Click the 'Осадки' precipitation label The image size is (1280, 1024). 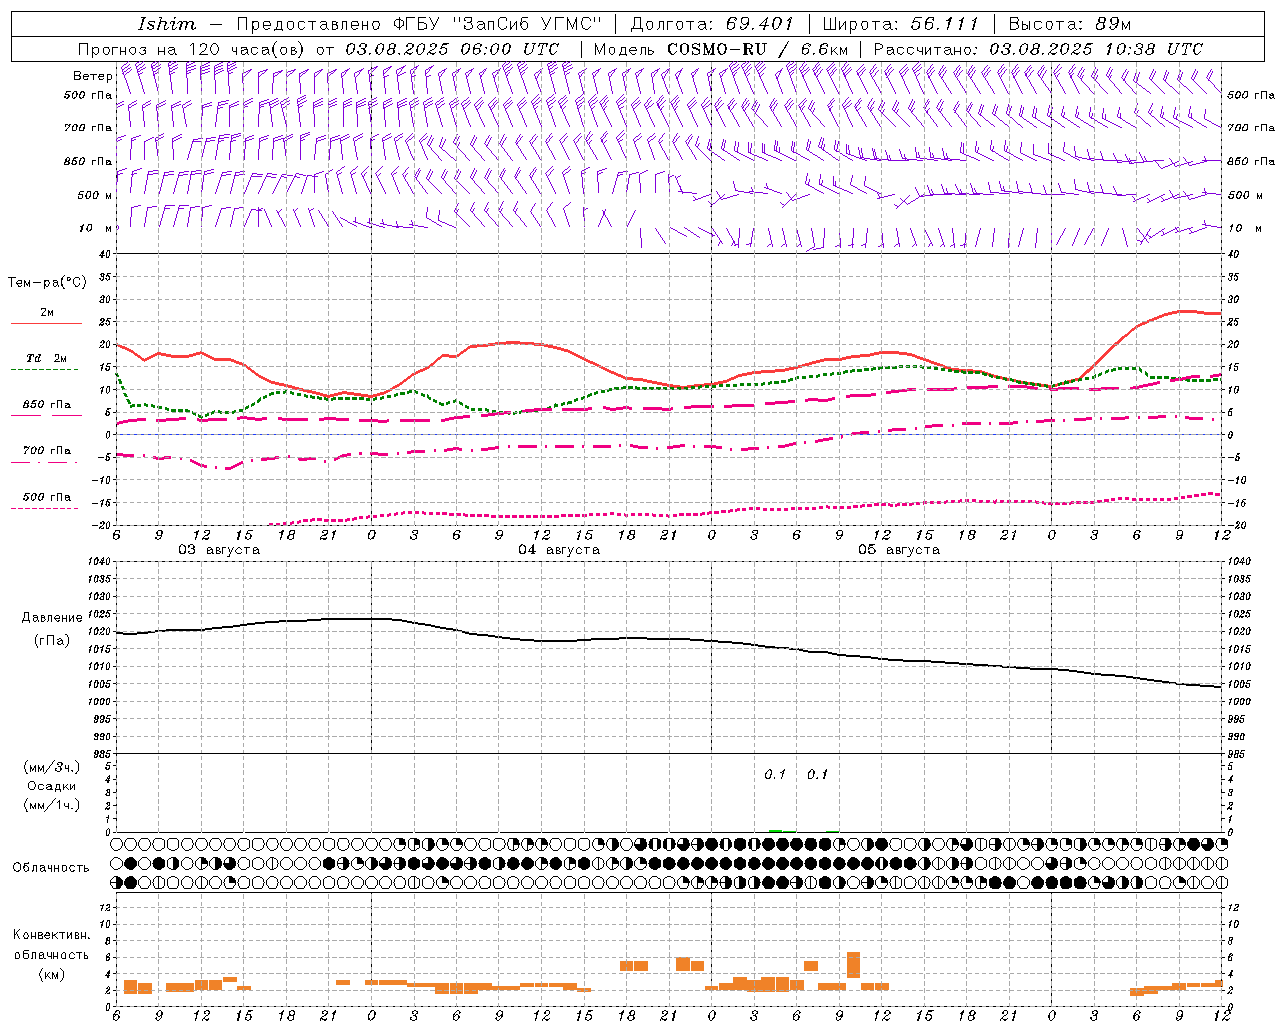[x=52, y=786]
